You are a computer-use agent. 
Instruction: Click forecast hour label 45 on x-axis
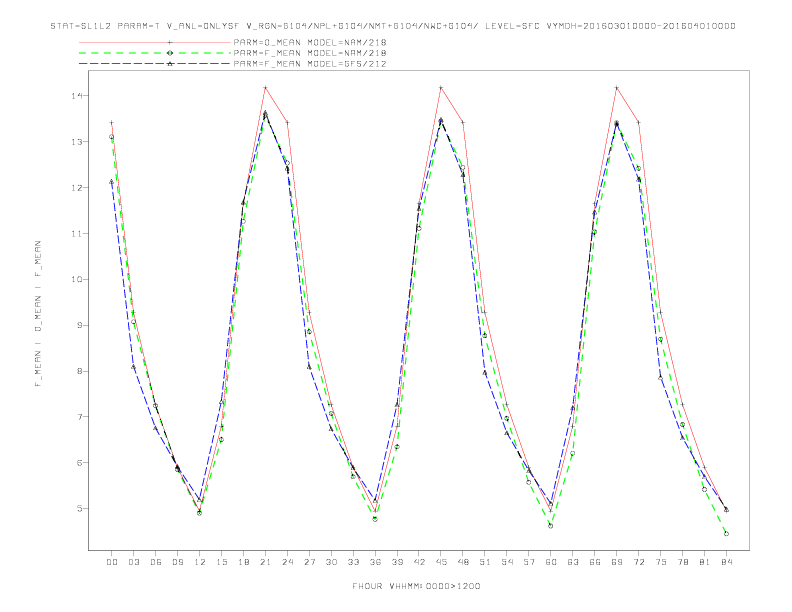pyautogui.click(x=441, y=562)
